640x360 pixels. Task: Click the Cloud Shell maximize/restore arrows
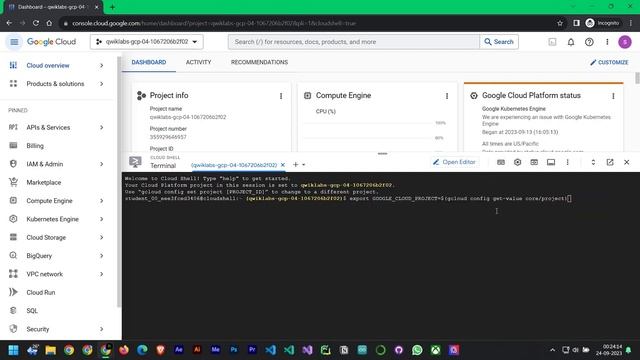pos(593,162)
